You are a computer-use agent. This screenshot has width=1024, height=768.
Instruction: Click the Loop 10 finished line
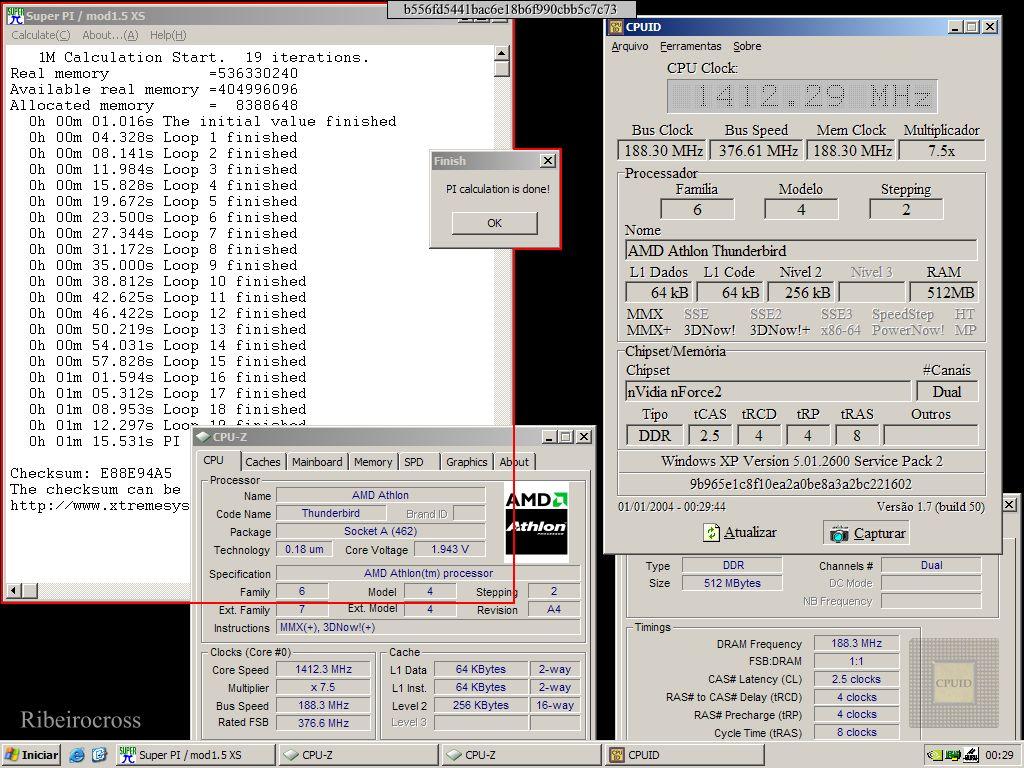pos(167,281)
